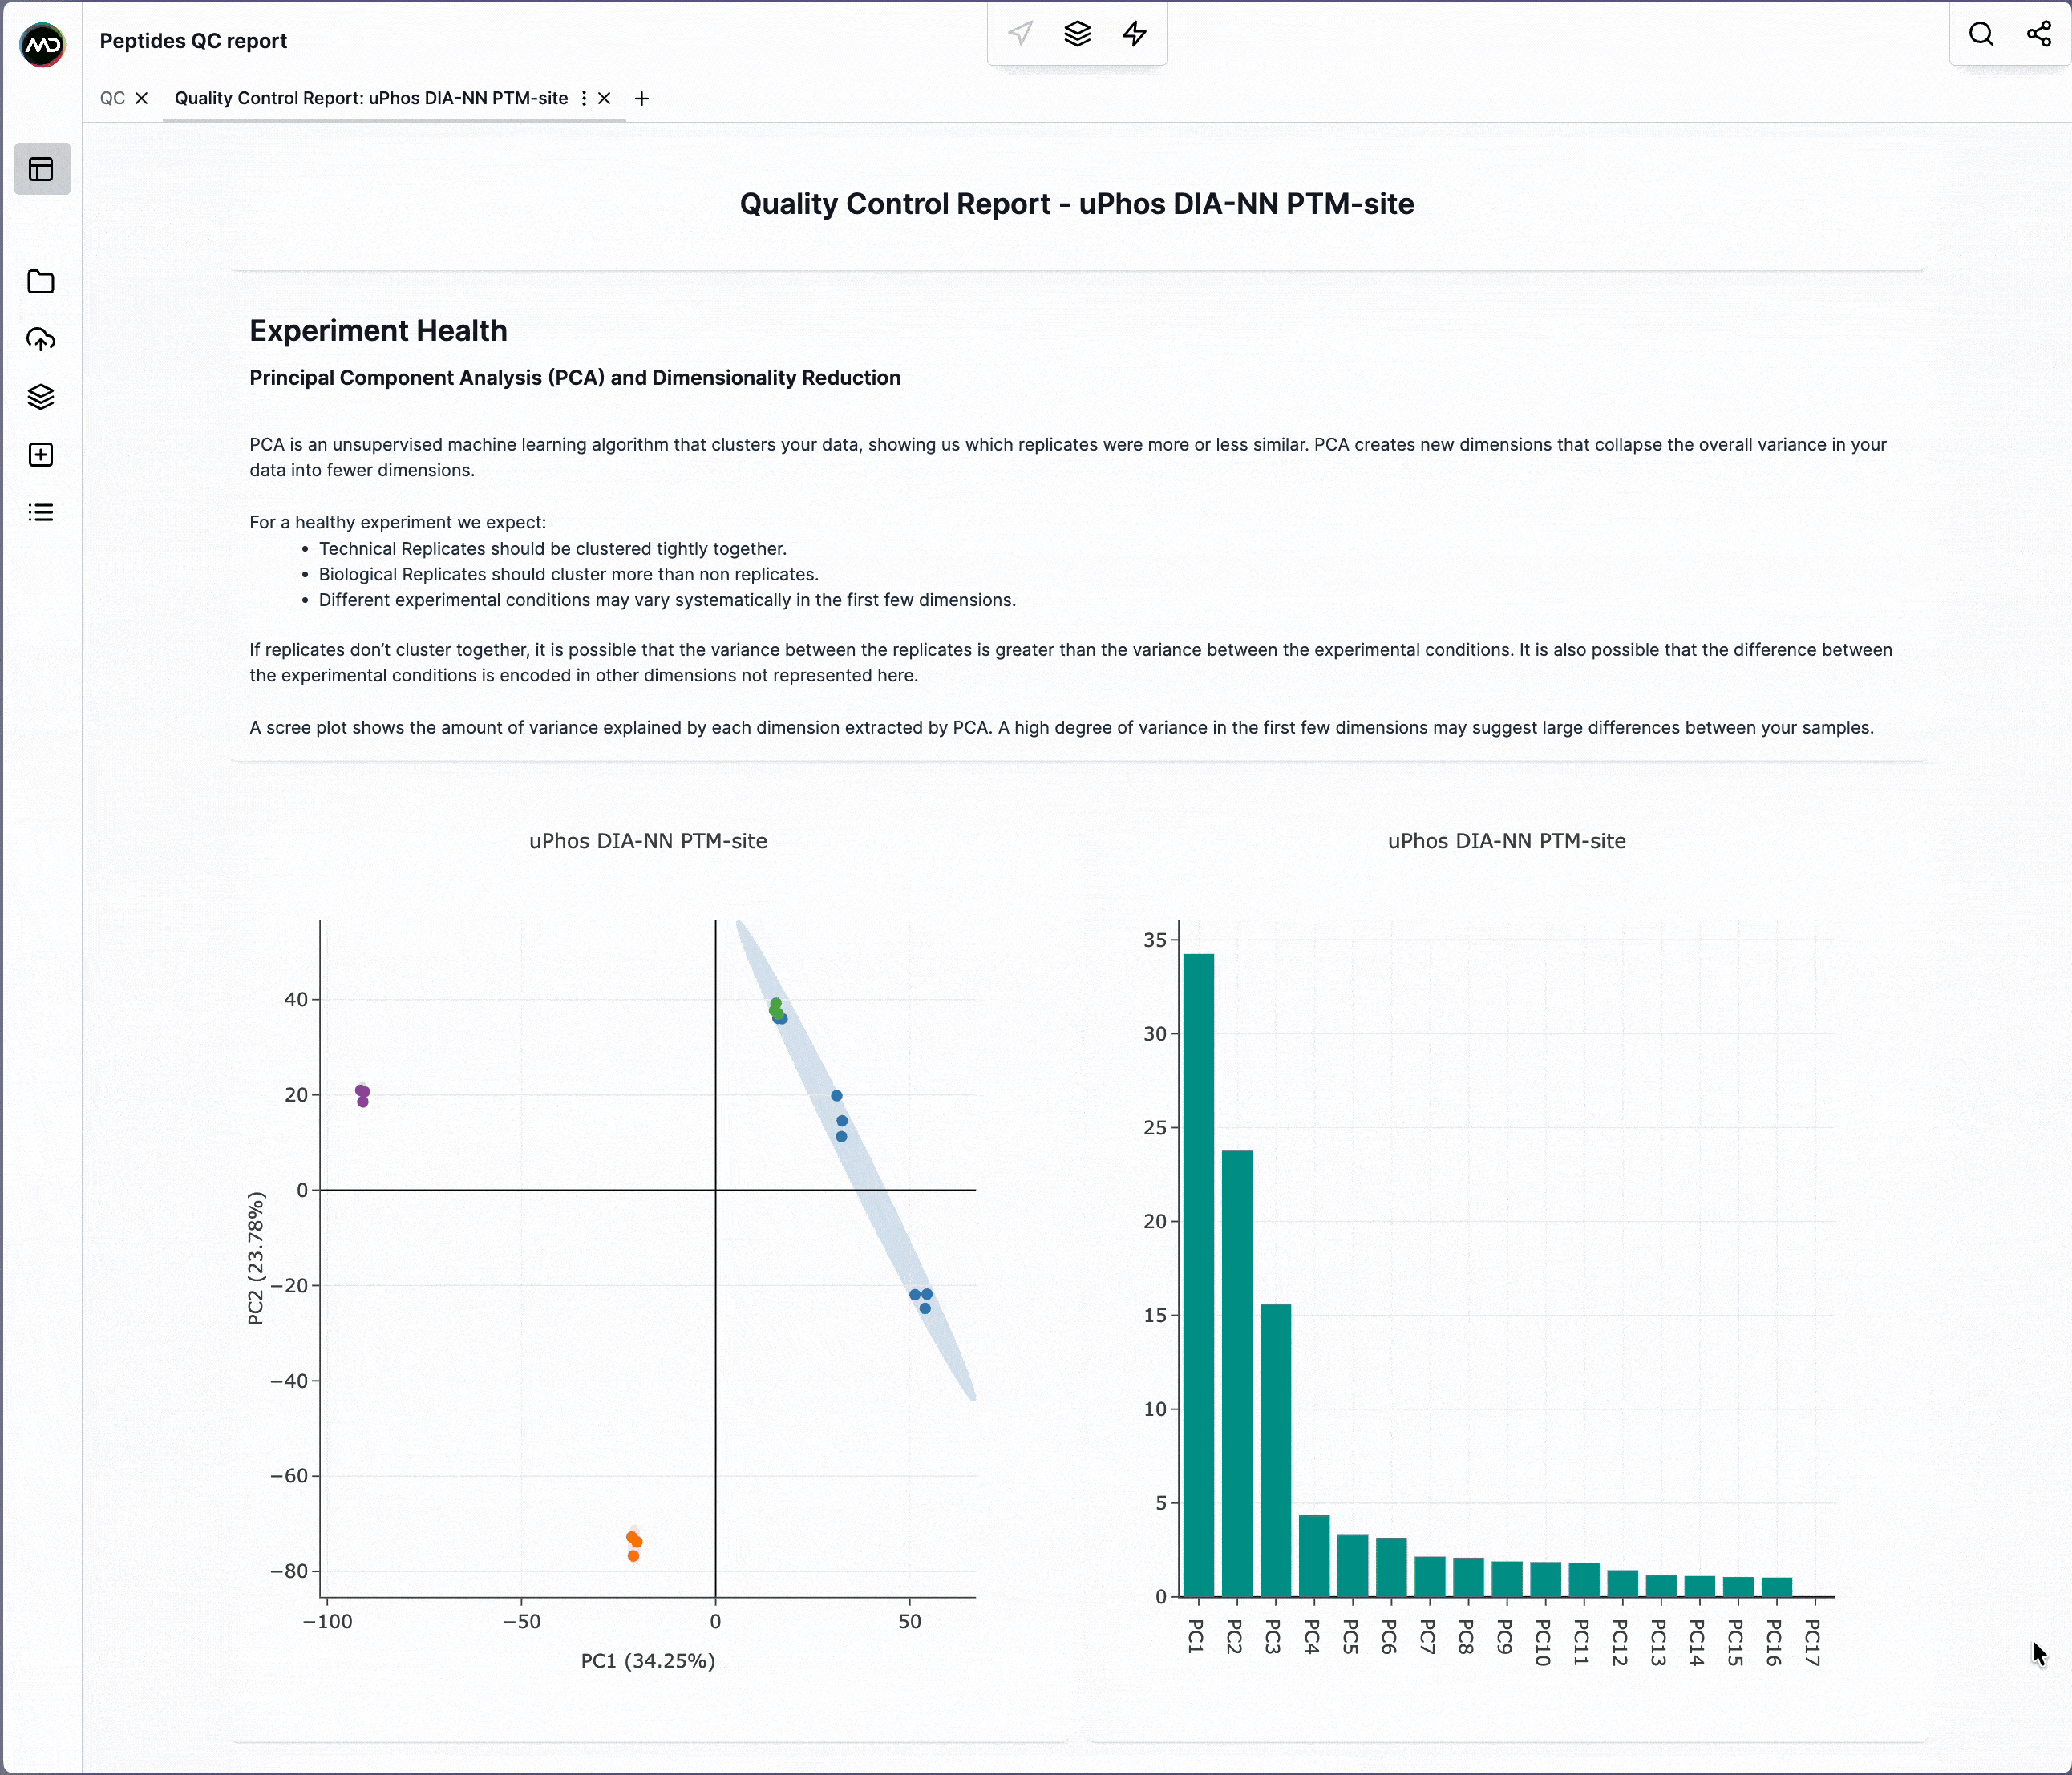Click the layers icon in the top toolbar

coord(1077,34)
